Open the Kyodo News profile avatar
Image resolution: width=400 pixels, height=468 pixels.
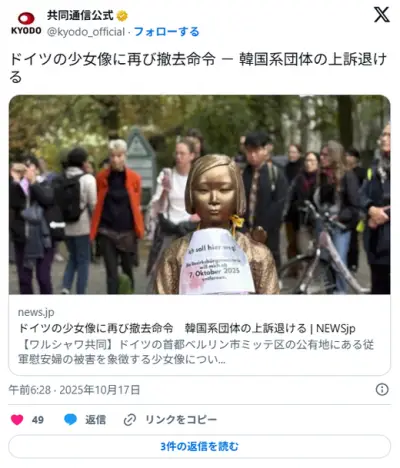coord(26,23)
